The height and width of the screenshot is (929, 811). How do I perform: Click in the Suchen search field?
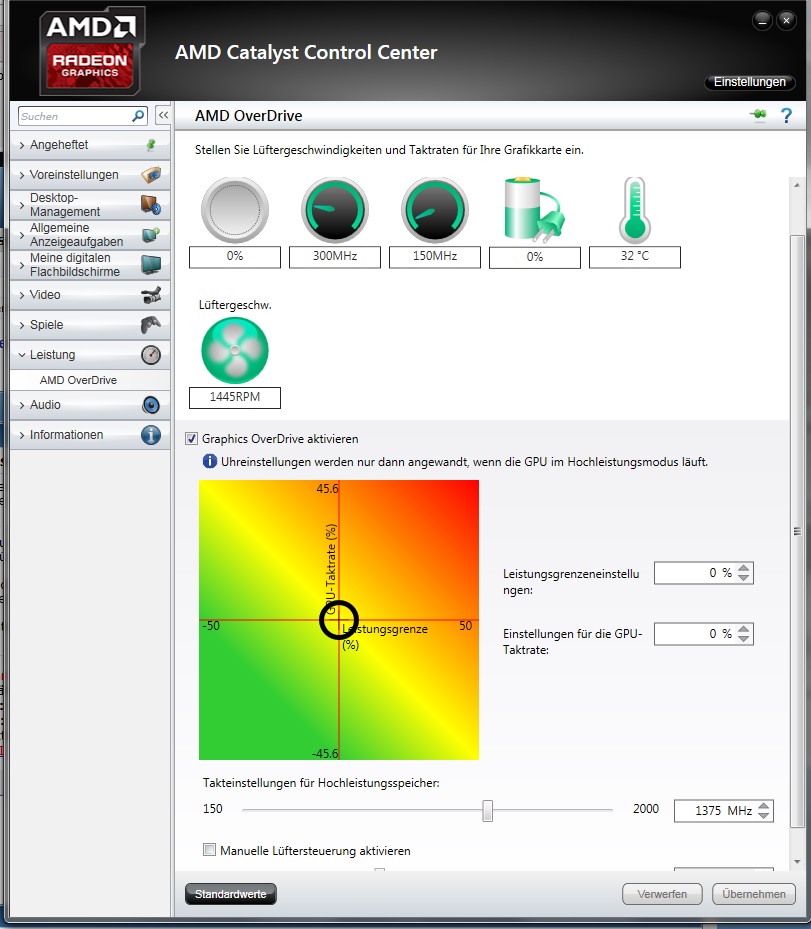coord(75,116)
